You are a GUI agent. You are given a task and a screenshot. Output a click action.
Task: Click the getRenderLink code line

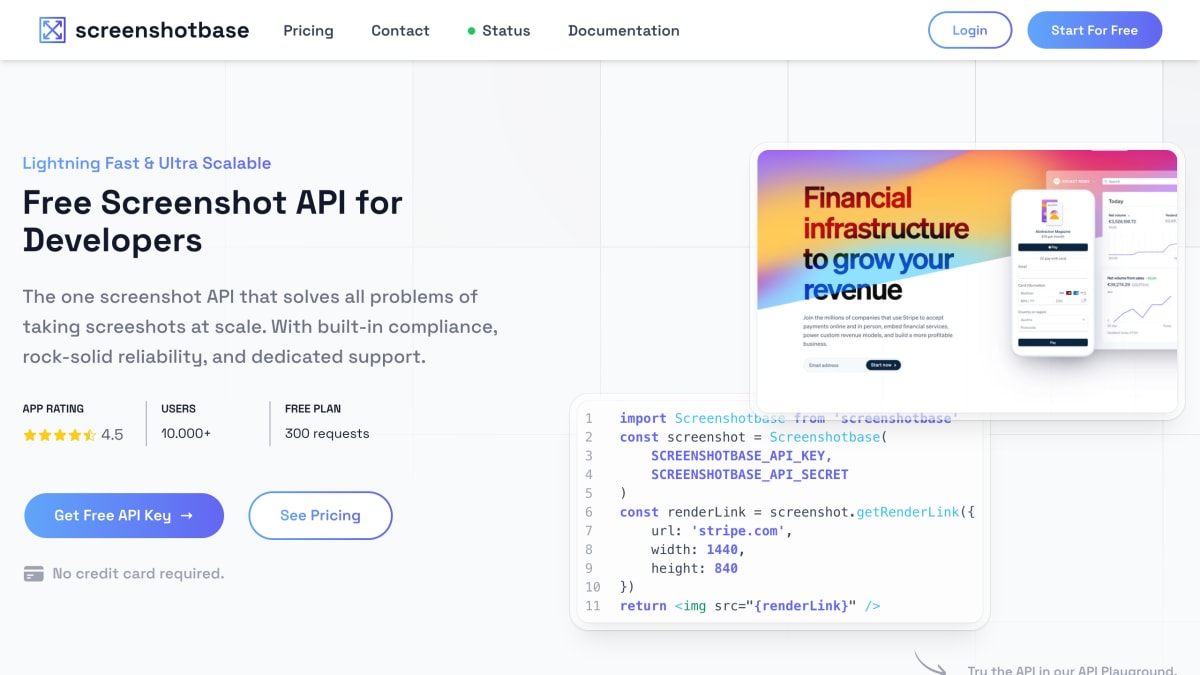797,512
